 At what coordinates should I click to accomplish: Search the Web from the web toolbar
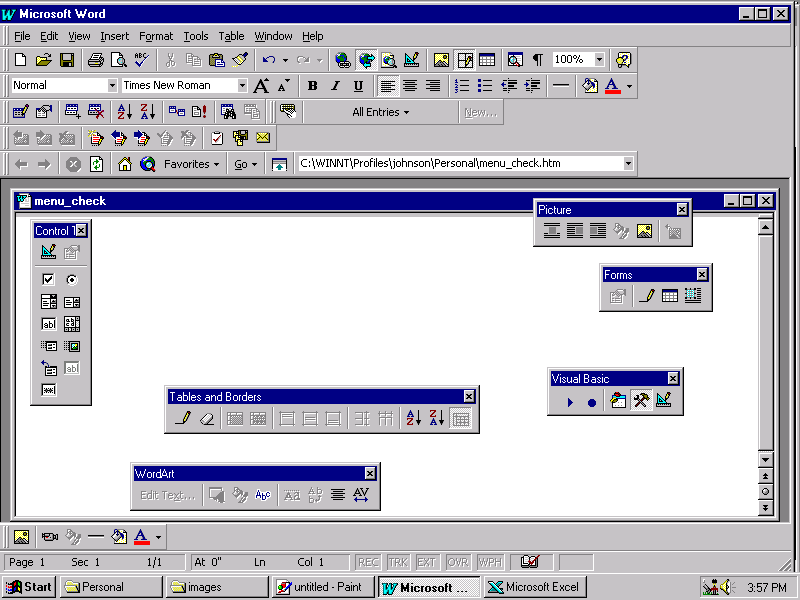148,164
